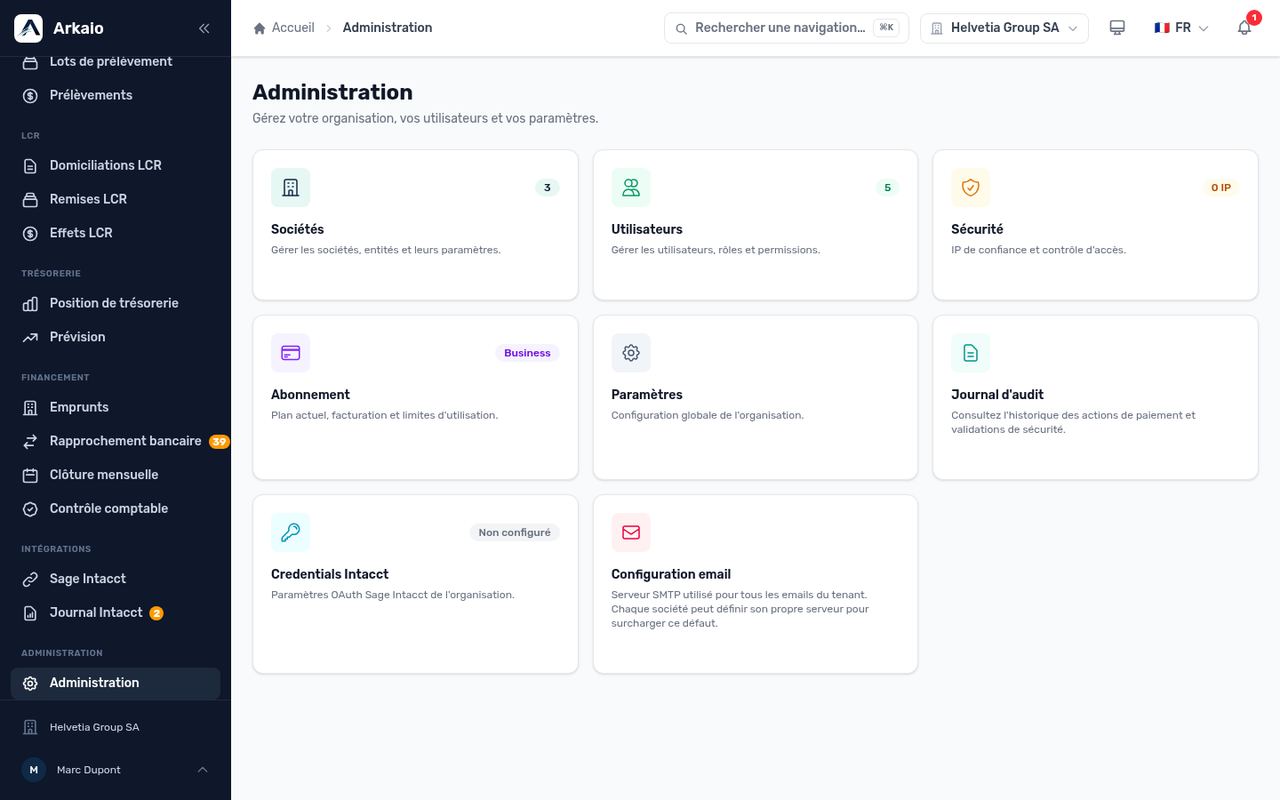Collapse the sidebar with the double chevron

click(204, 28)
